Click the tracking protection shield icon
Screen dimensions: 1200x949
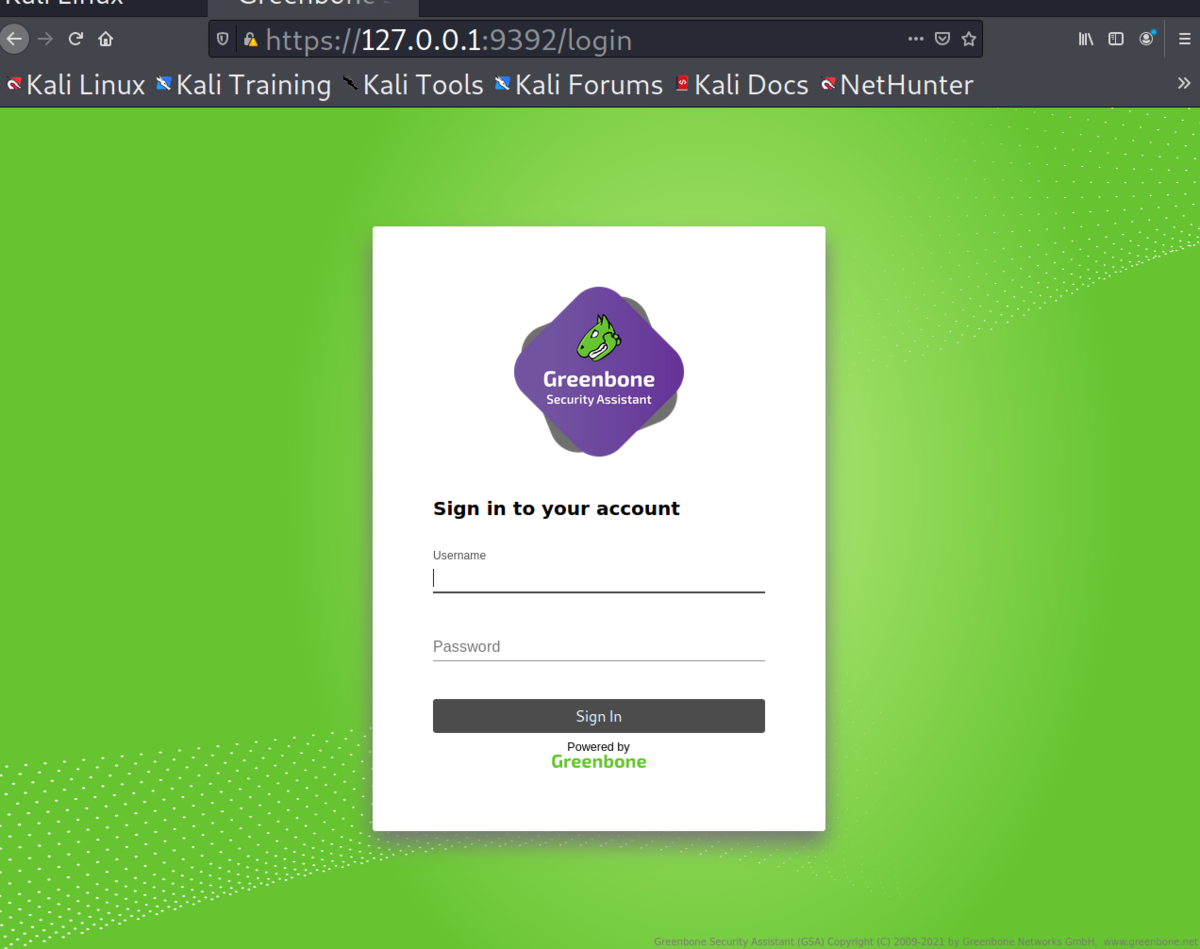pyautogui.click(x=223, y=40)
